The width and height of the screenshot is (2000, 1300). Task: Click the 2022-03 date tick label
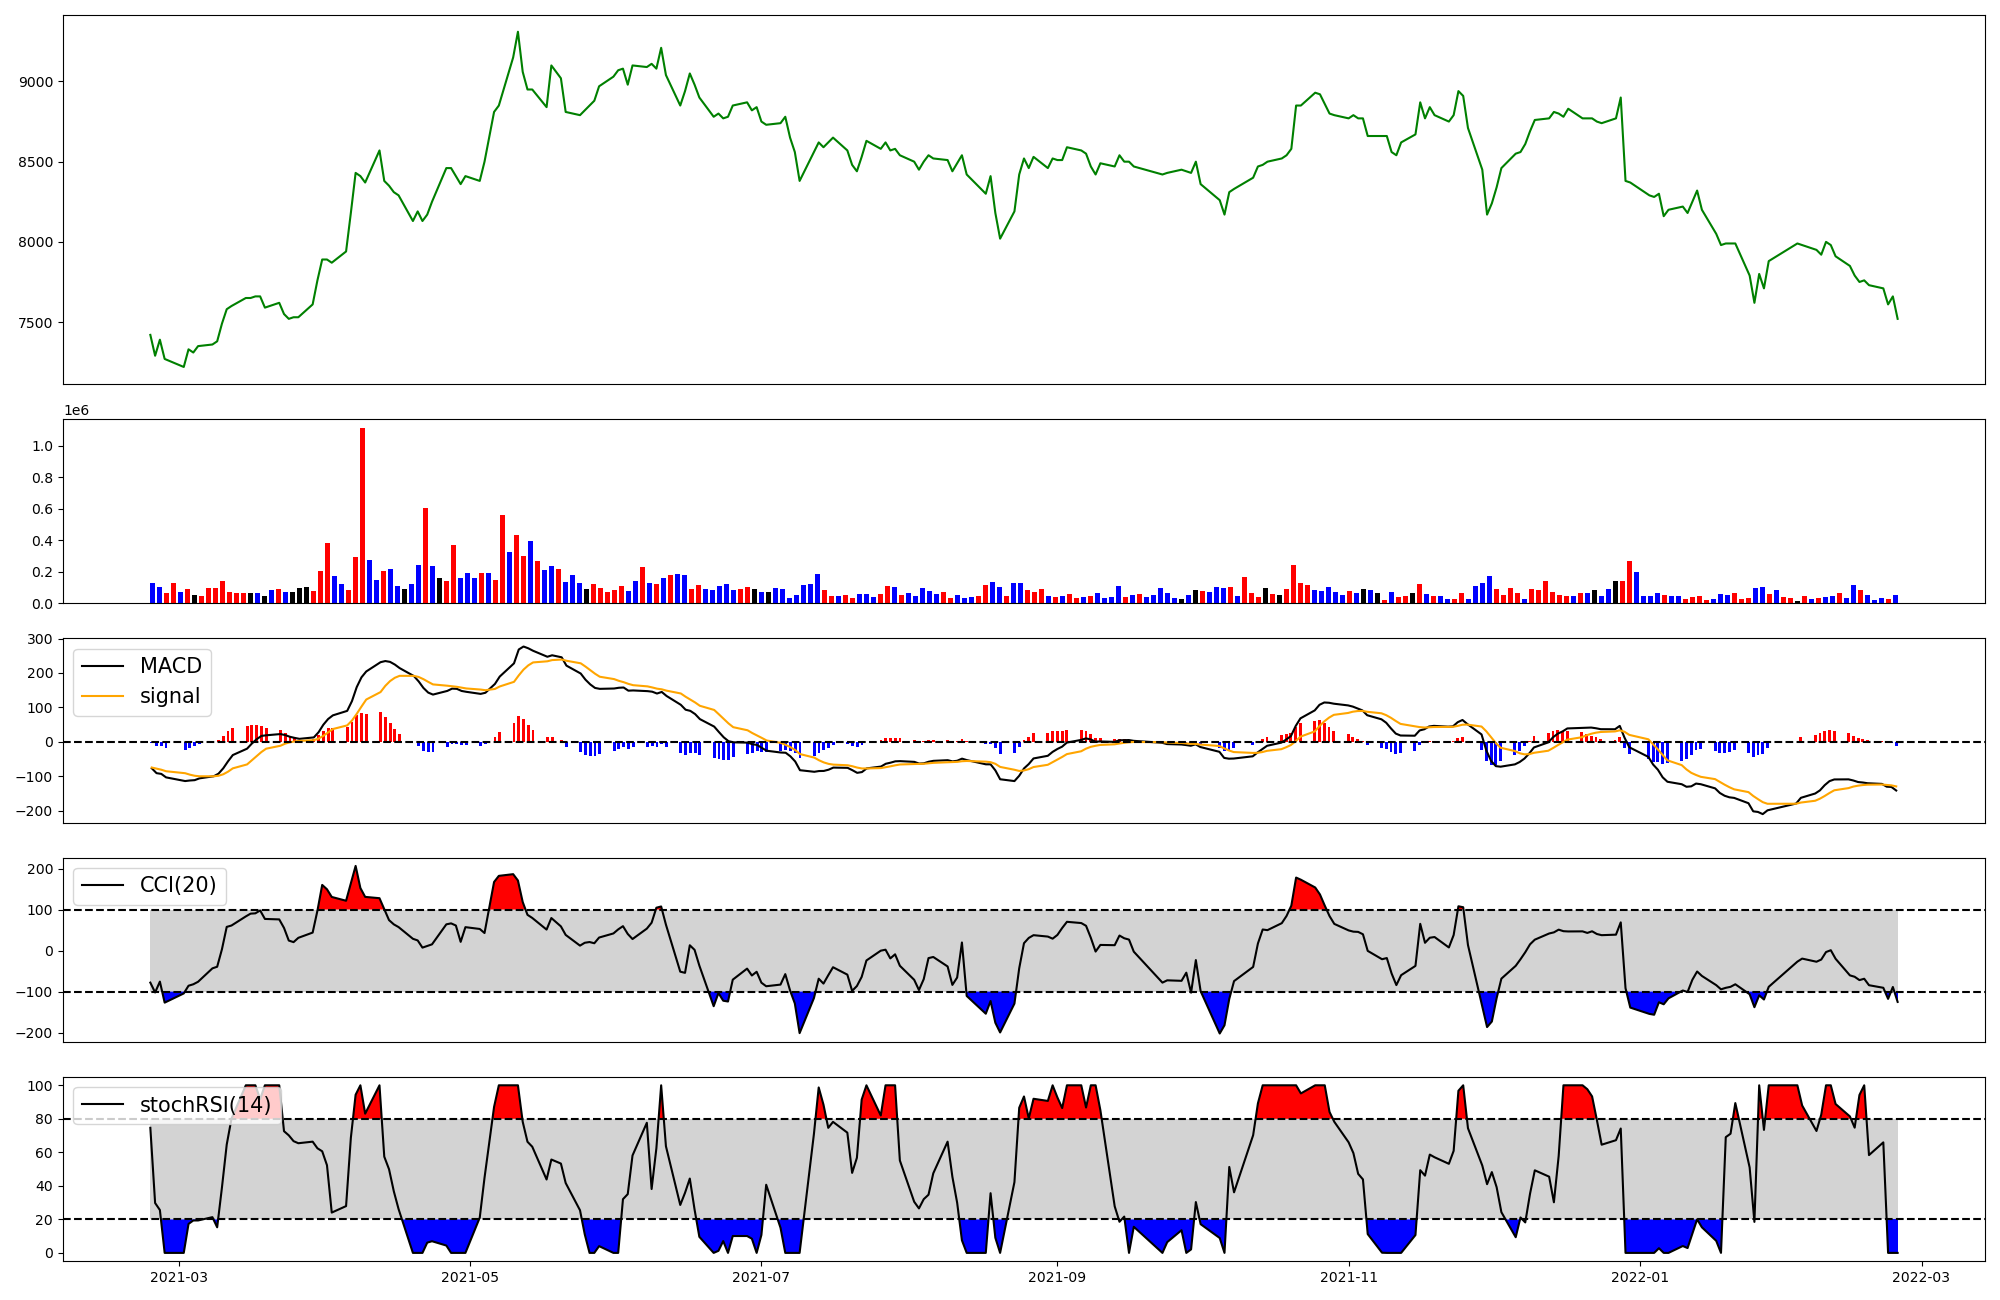[1922, 1276]
